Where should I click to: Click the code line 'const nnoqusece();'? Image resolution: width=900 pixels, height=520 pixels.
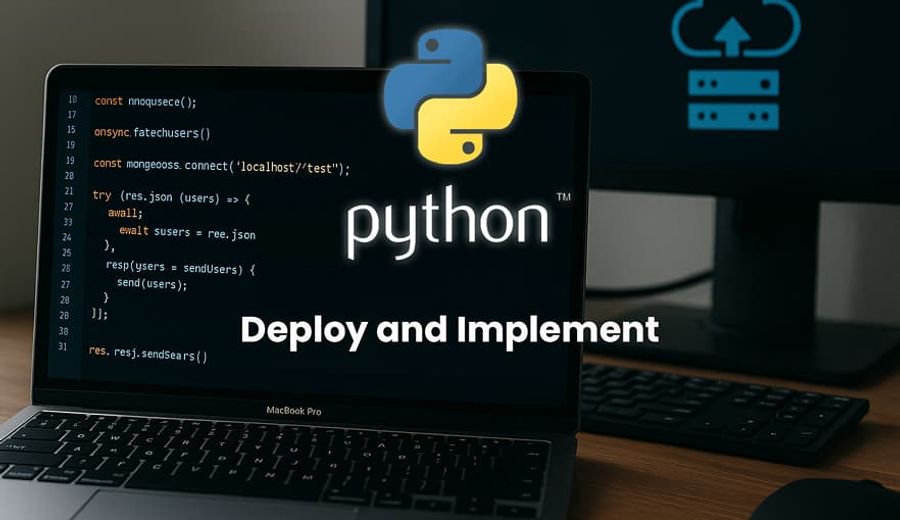coord(145,102)
